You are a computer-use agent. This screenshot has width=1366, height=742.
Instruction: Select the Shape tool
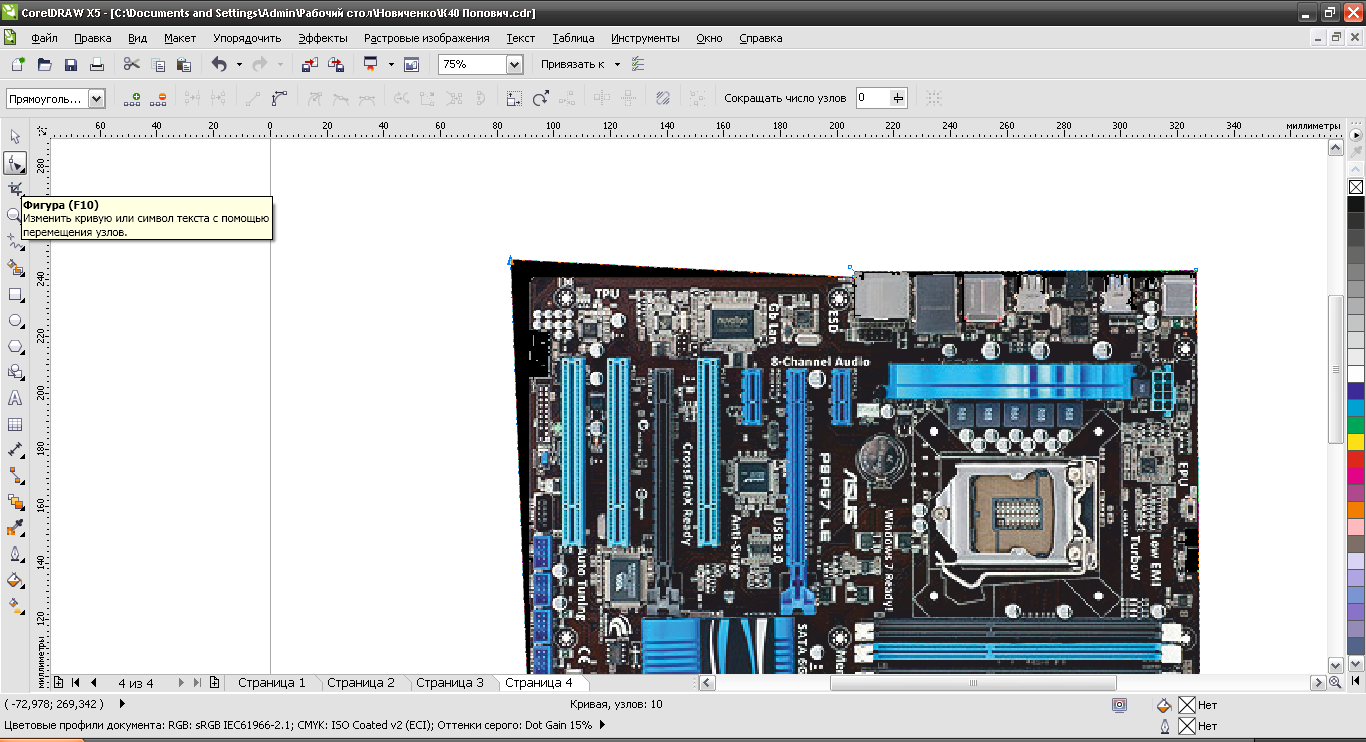[15, 163]
